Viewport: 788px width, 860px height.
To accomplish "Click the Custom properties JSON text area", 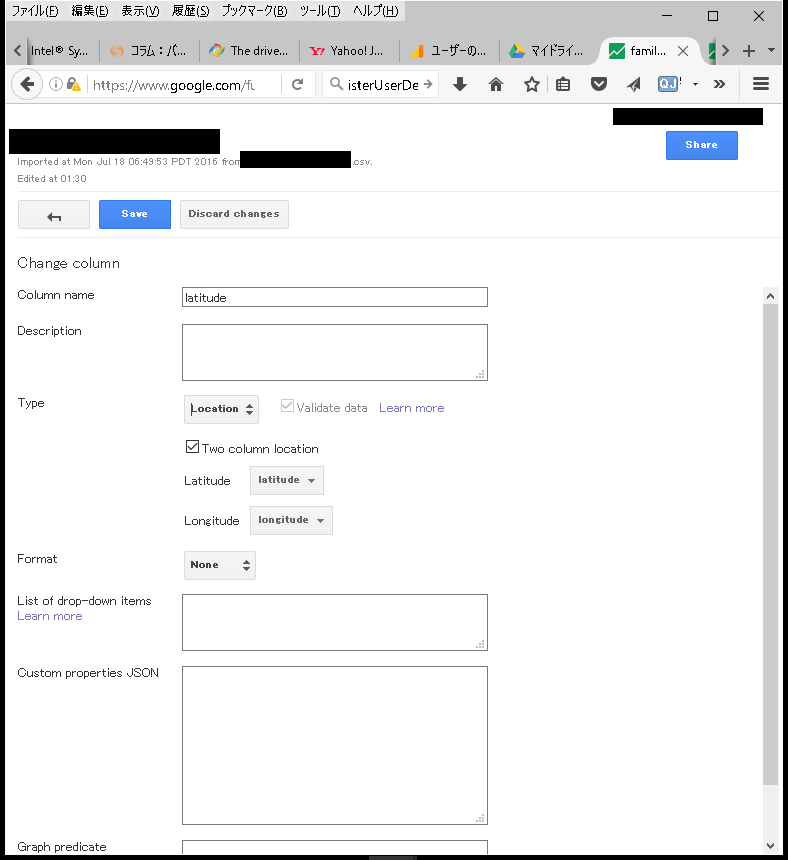I will (335, 745).
